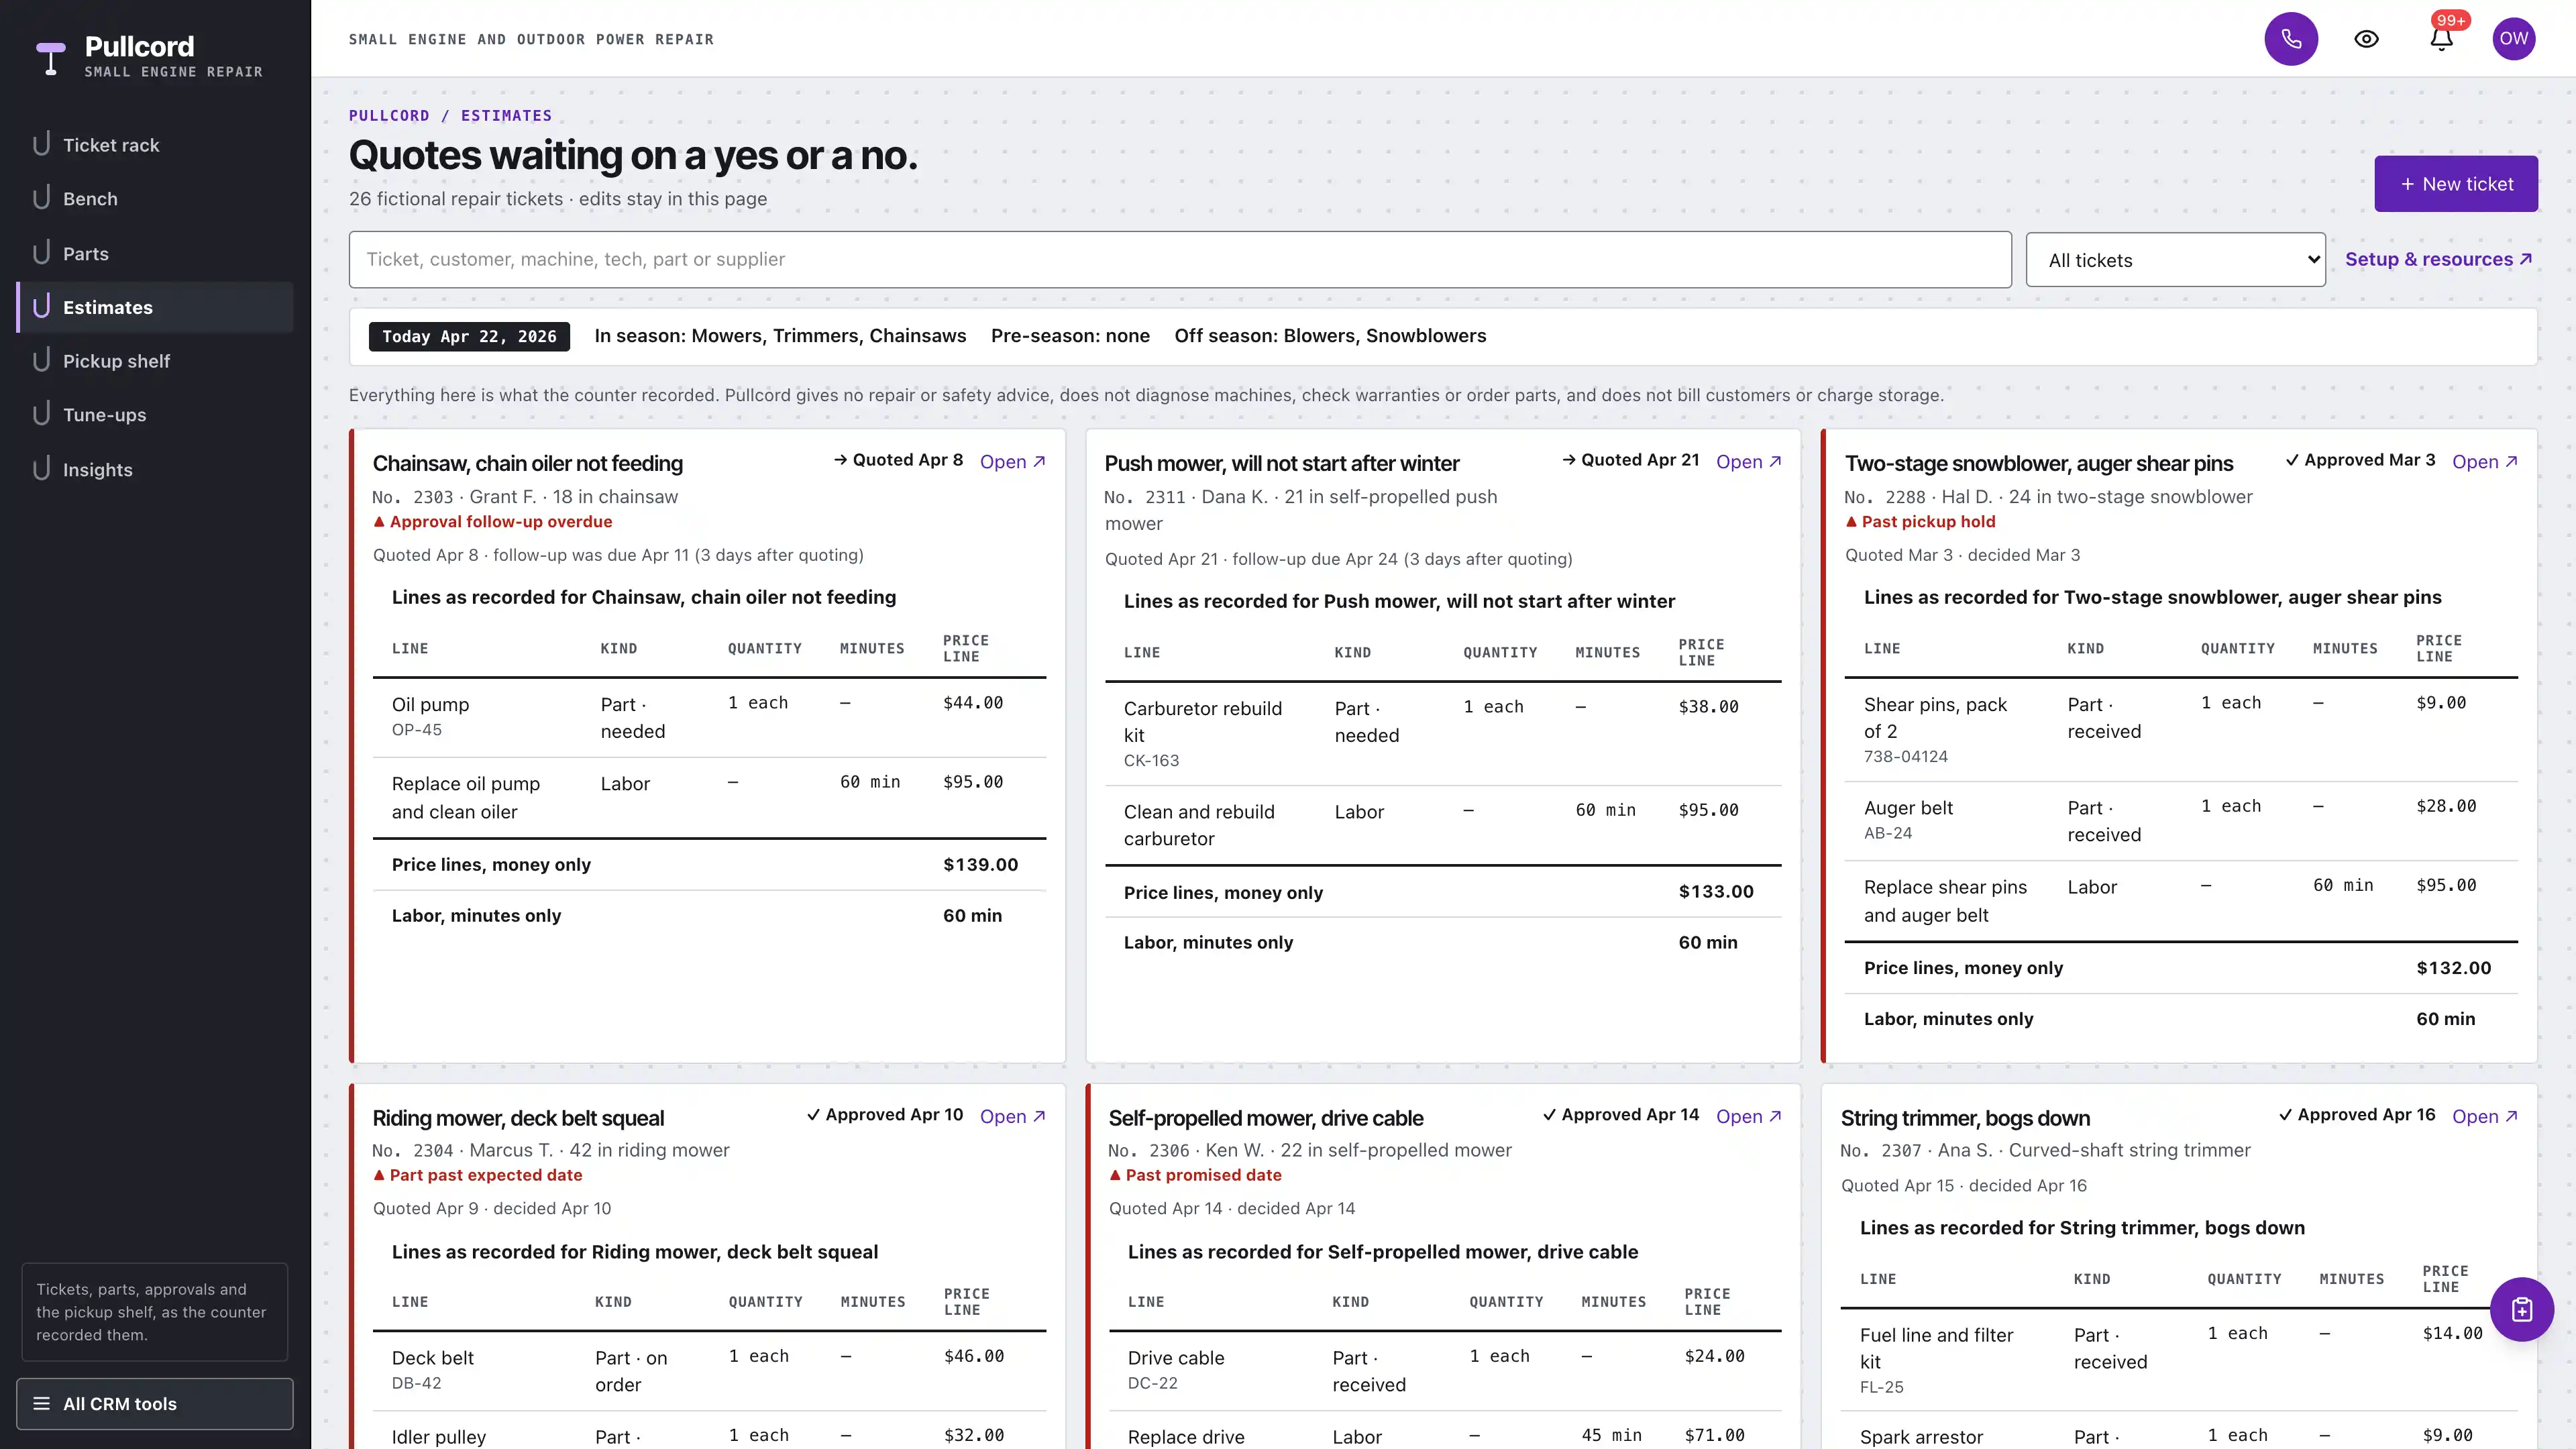Click the Past promised date warning
This screenshot has height=1449, width=2576.
tap(1195, 1175)
